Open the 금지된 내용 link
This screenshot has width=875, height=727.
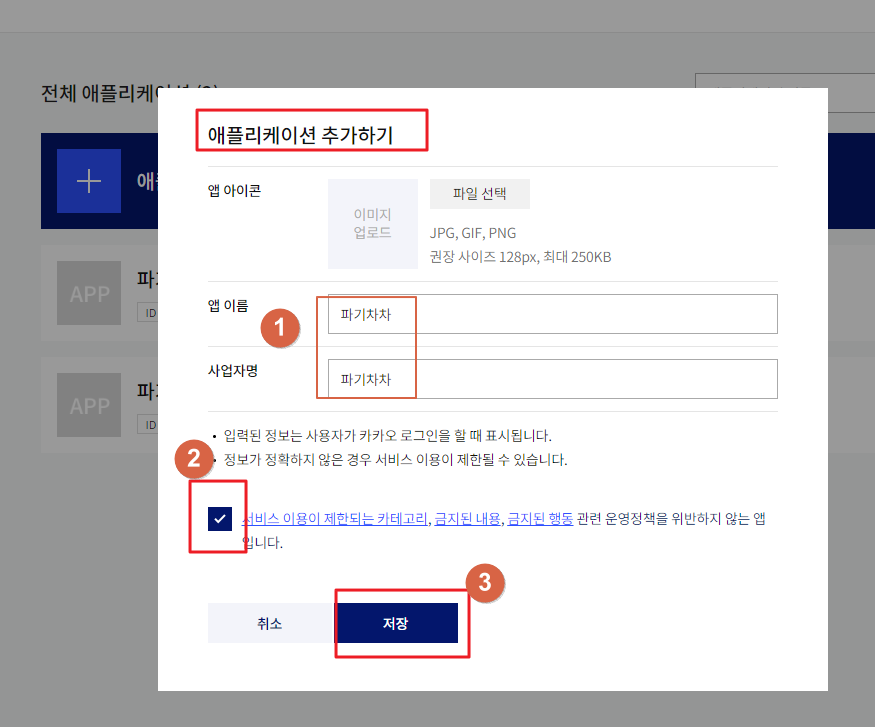[467, 519]
